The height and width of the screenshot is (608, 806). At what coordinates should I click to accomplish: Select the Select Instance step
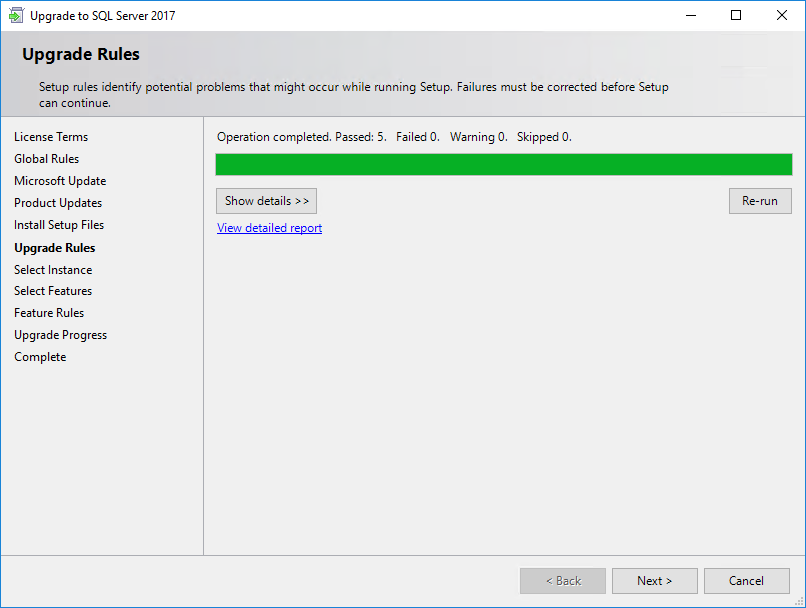[53, 270]
